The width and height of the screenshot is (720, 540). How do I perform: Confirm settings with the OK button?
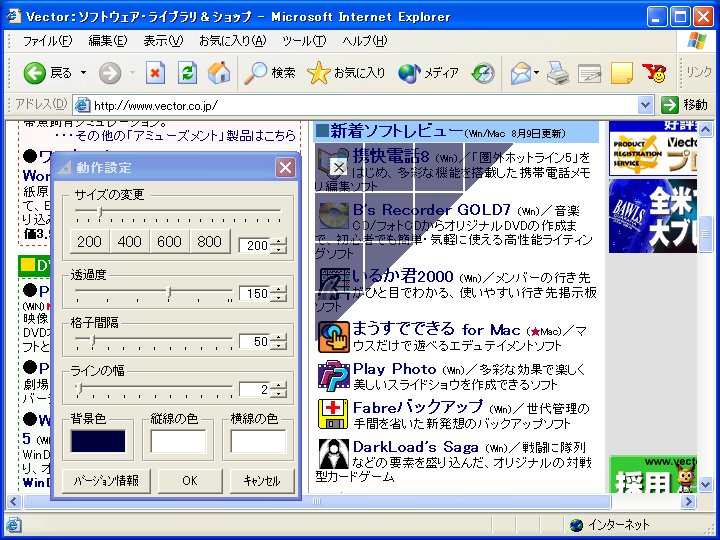click(x=190, y=481)
